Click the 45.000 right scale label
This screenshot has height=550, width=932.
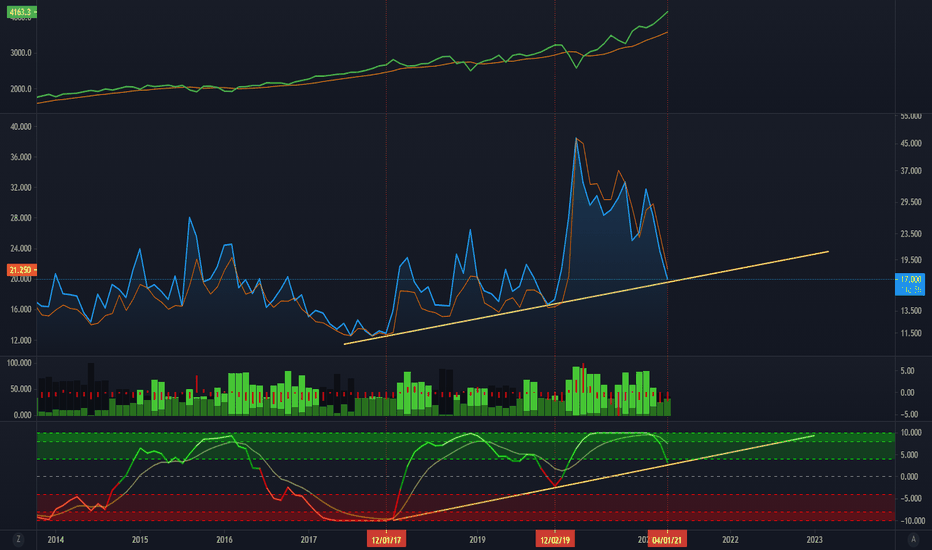911,143
